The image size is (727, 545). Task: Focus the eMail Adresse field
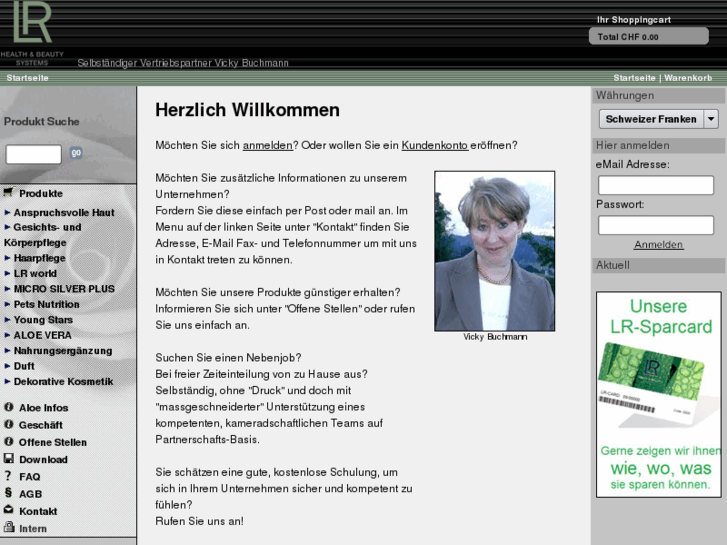click(x=656, y=185)
